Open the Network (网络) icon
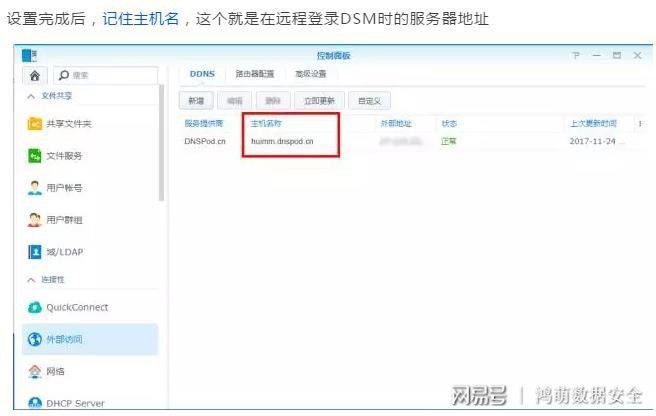This screenshot has width=656, height=416. point(34,371)
